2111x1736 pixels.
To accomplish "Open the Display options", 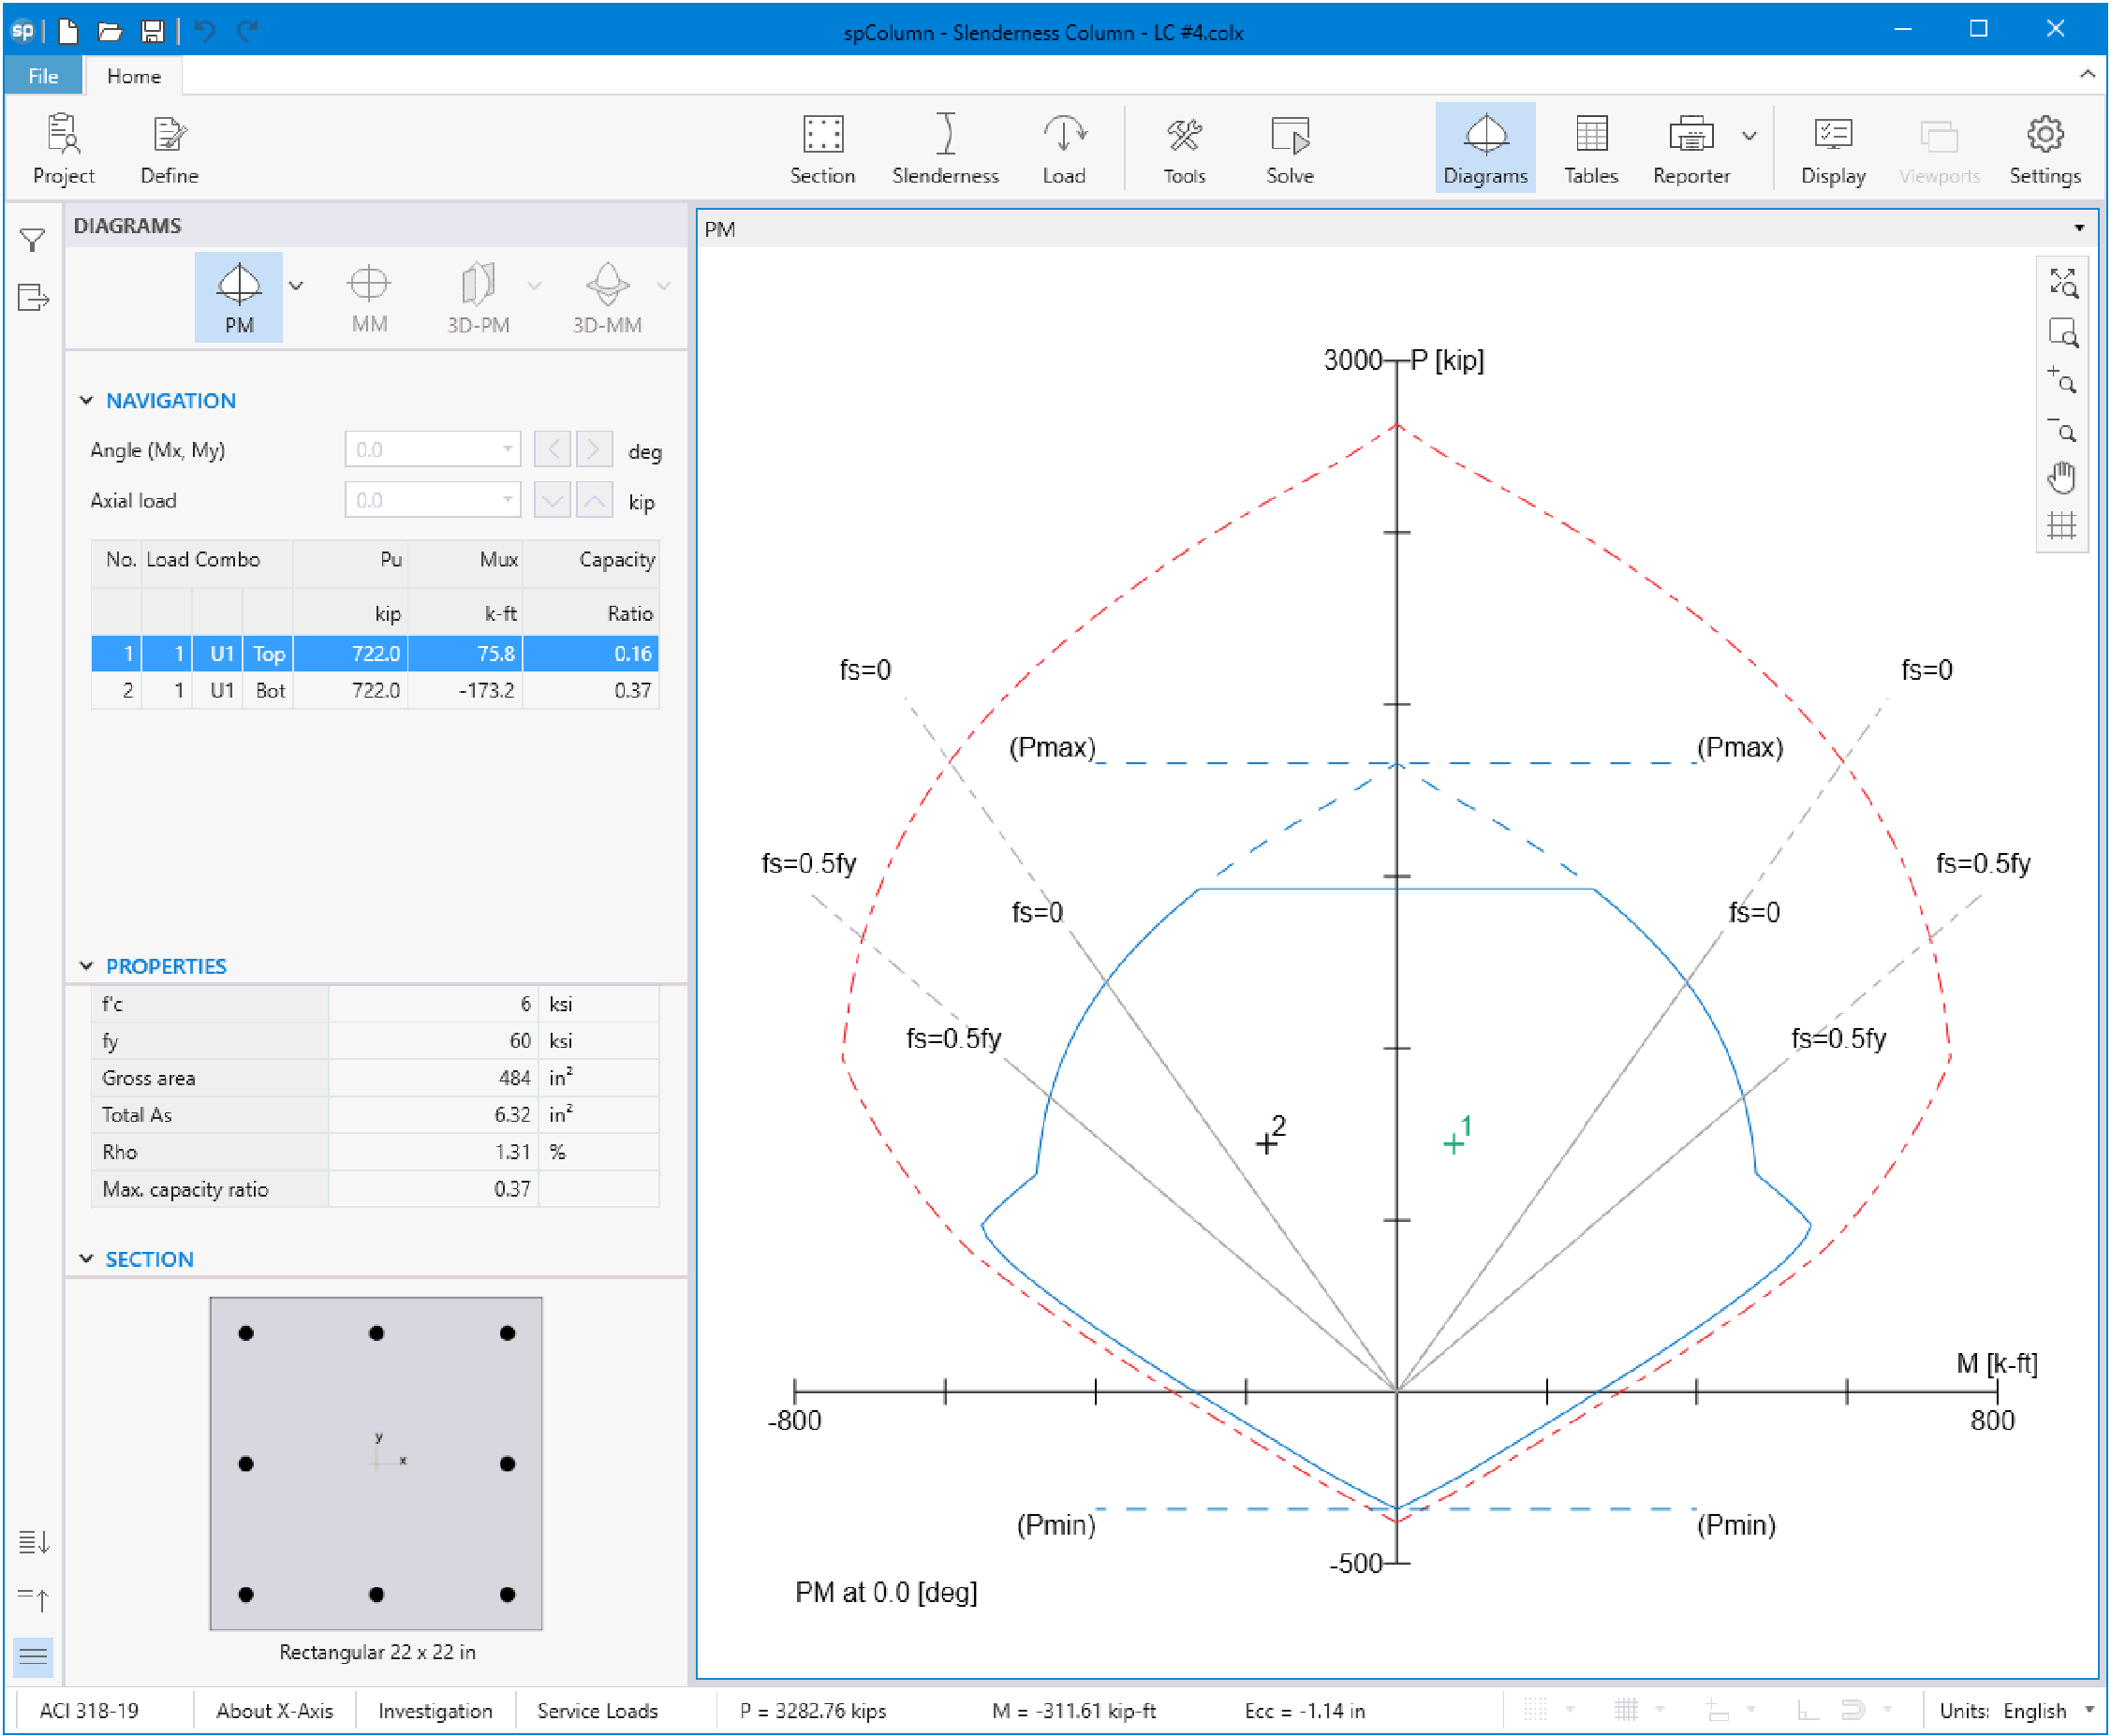I will click(1833, 149).
